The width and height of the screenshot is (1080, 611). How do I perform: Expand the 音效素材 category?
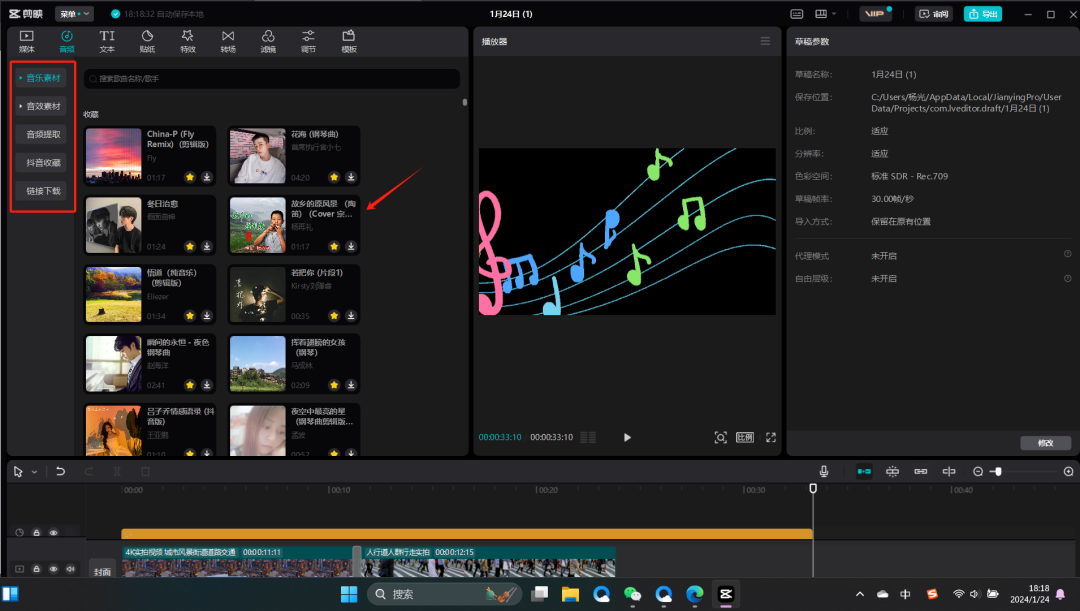pyautogui.click(x=41, y=106)
